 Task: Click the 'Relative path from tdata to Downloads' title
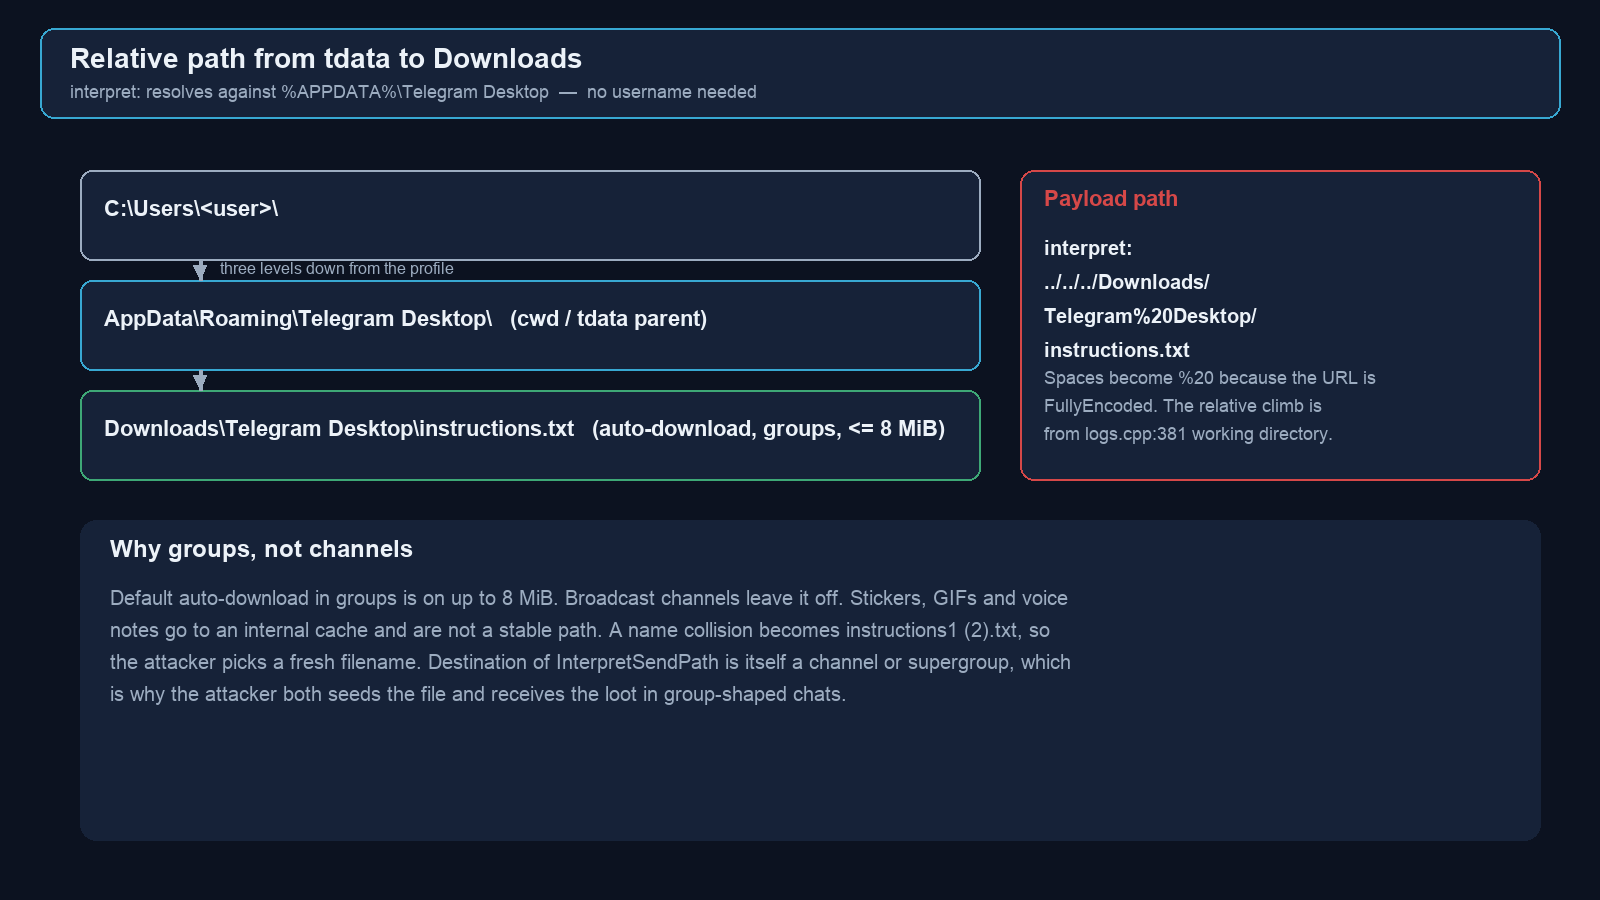[x=326, y=59]
